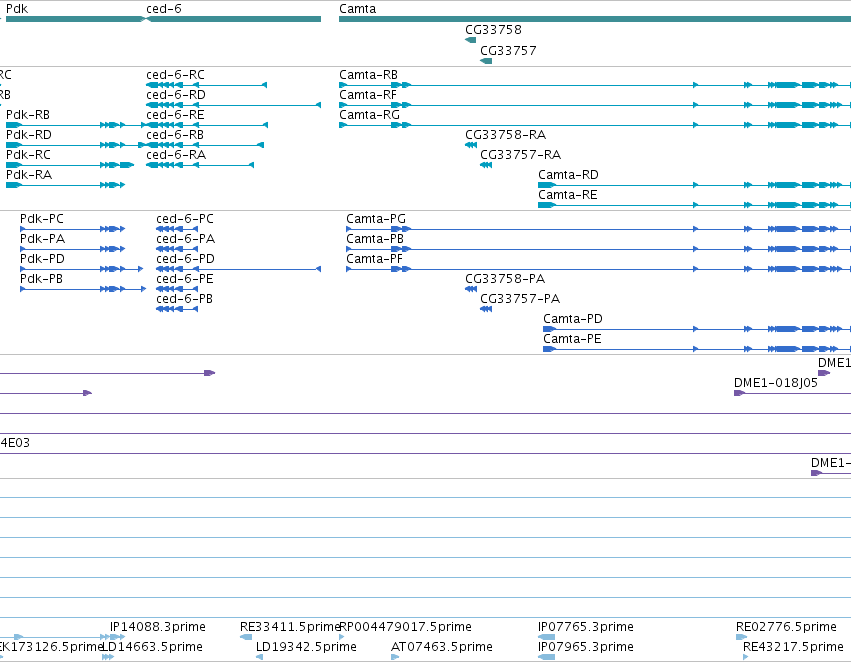Viewport: 851px width, 662px height.
Task: Select the Pdk gene bar
Action: point(75,19)
